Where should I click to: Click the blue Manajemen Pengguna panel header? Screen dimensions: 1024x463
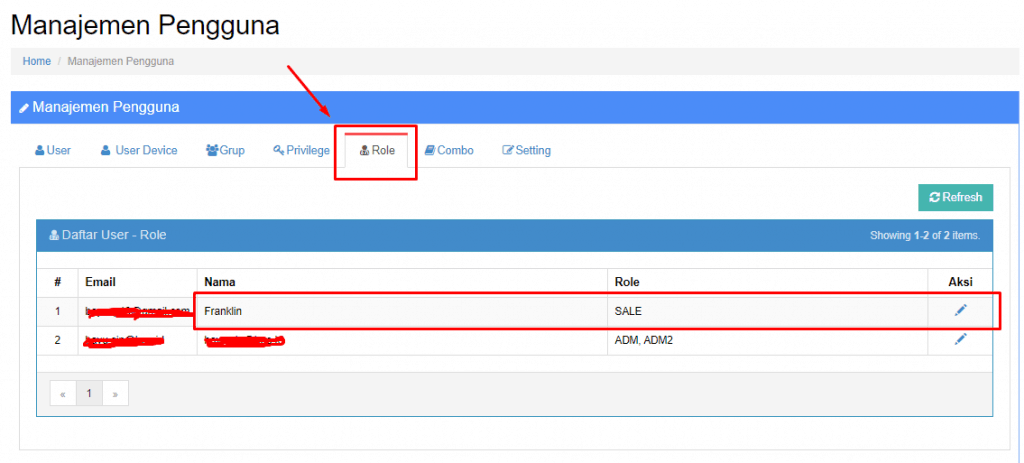point(515,107)
